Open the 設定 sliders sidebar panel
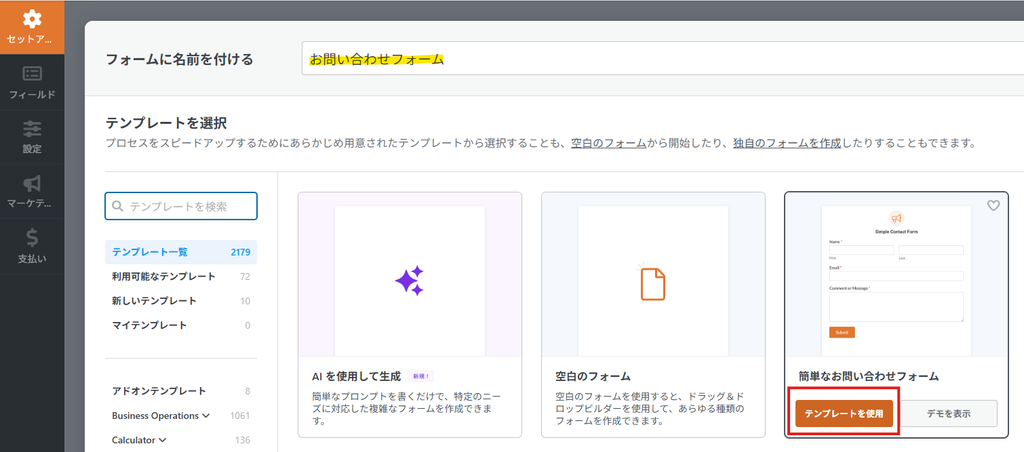 pos(32,137)
